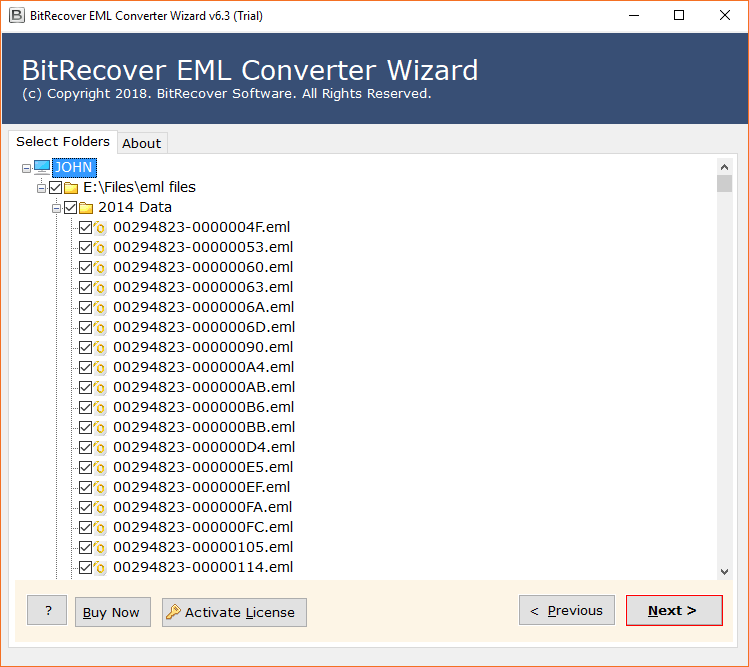Image resolution: width=749 pixels, height=667 pixels.
Task: Toggle checkbox for 00294823-000000FA.eml
Action: click(86, 508)
